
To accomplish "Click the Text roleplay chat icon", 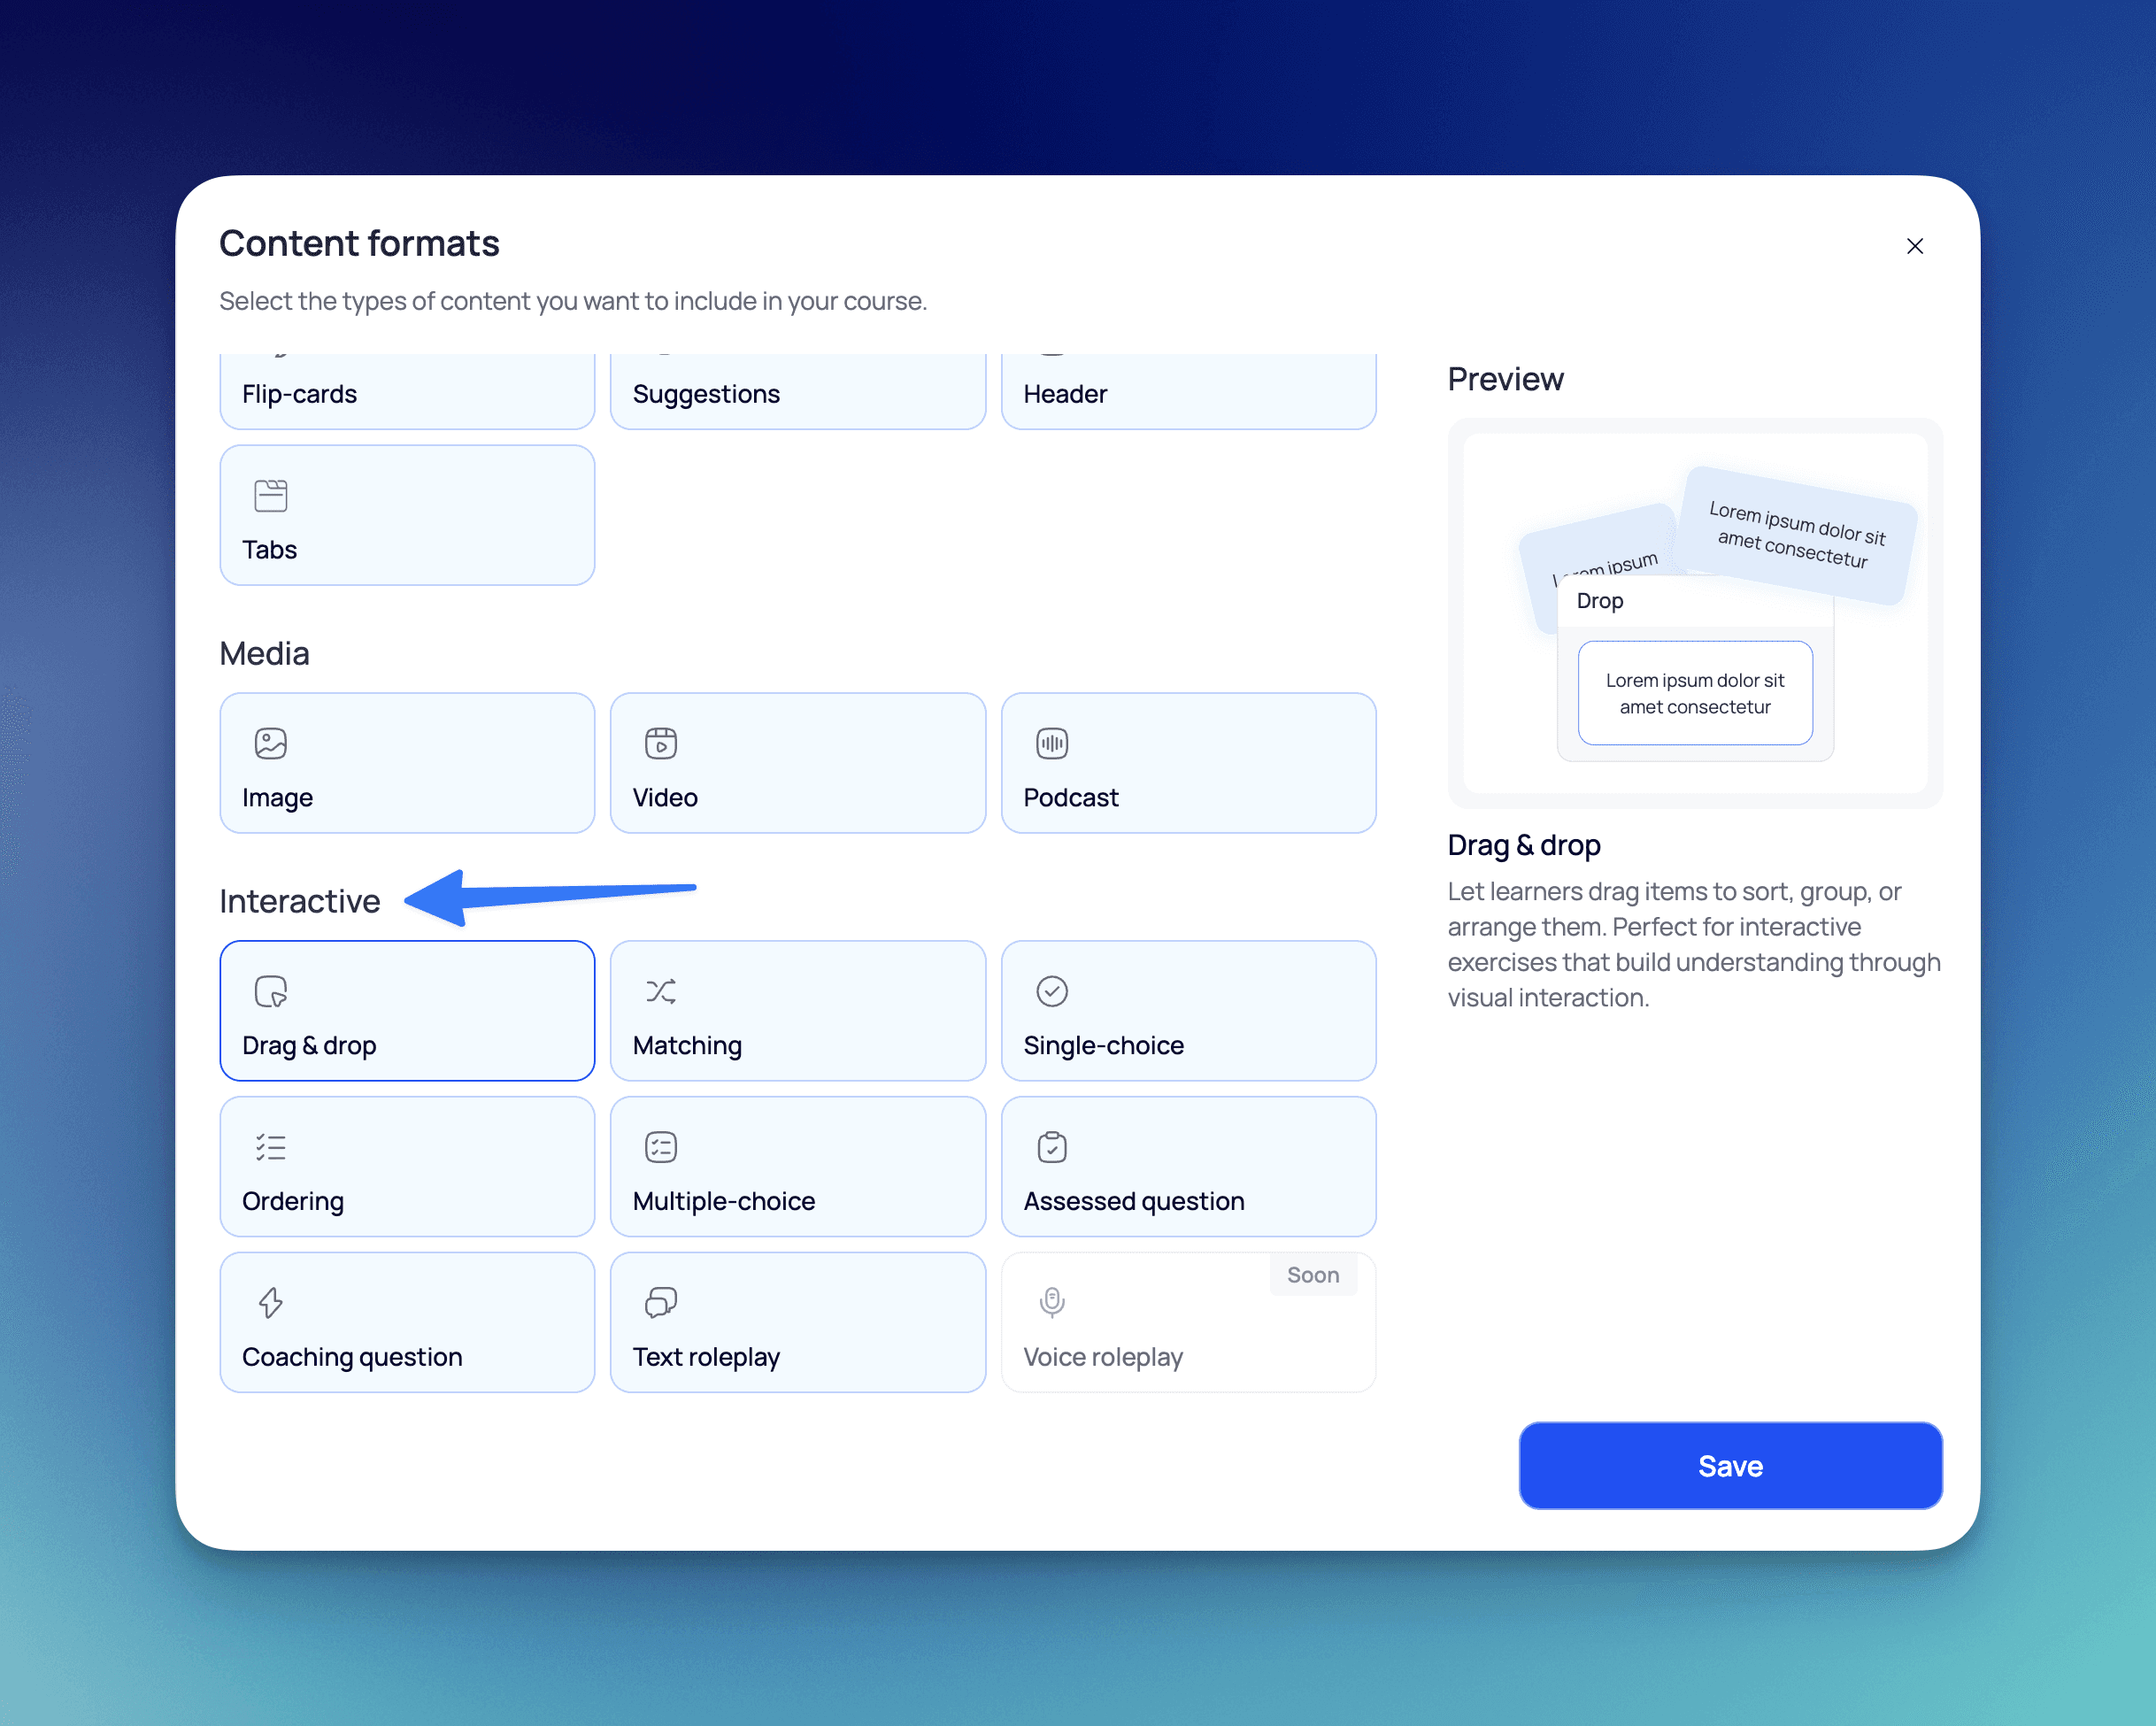I will coord(661,1302).
